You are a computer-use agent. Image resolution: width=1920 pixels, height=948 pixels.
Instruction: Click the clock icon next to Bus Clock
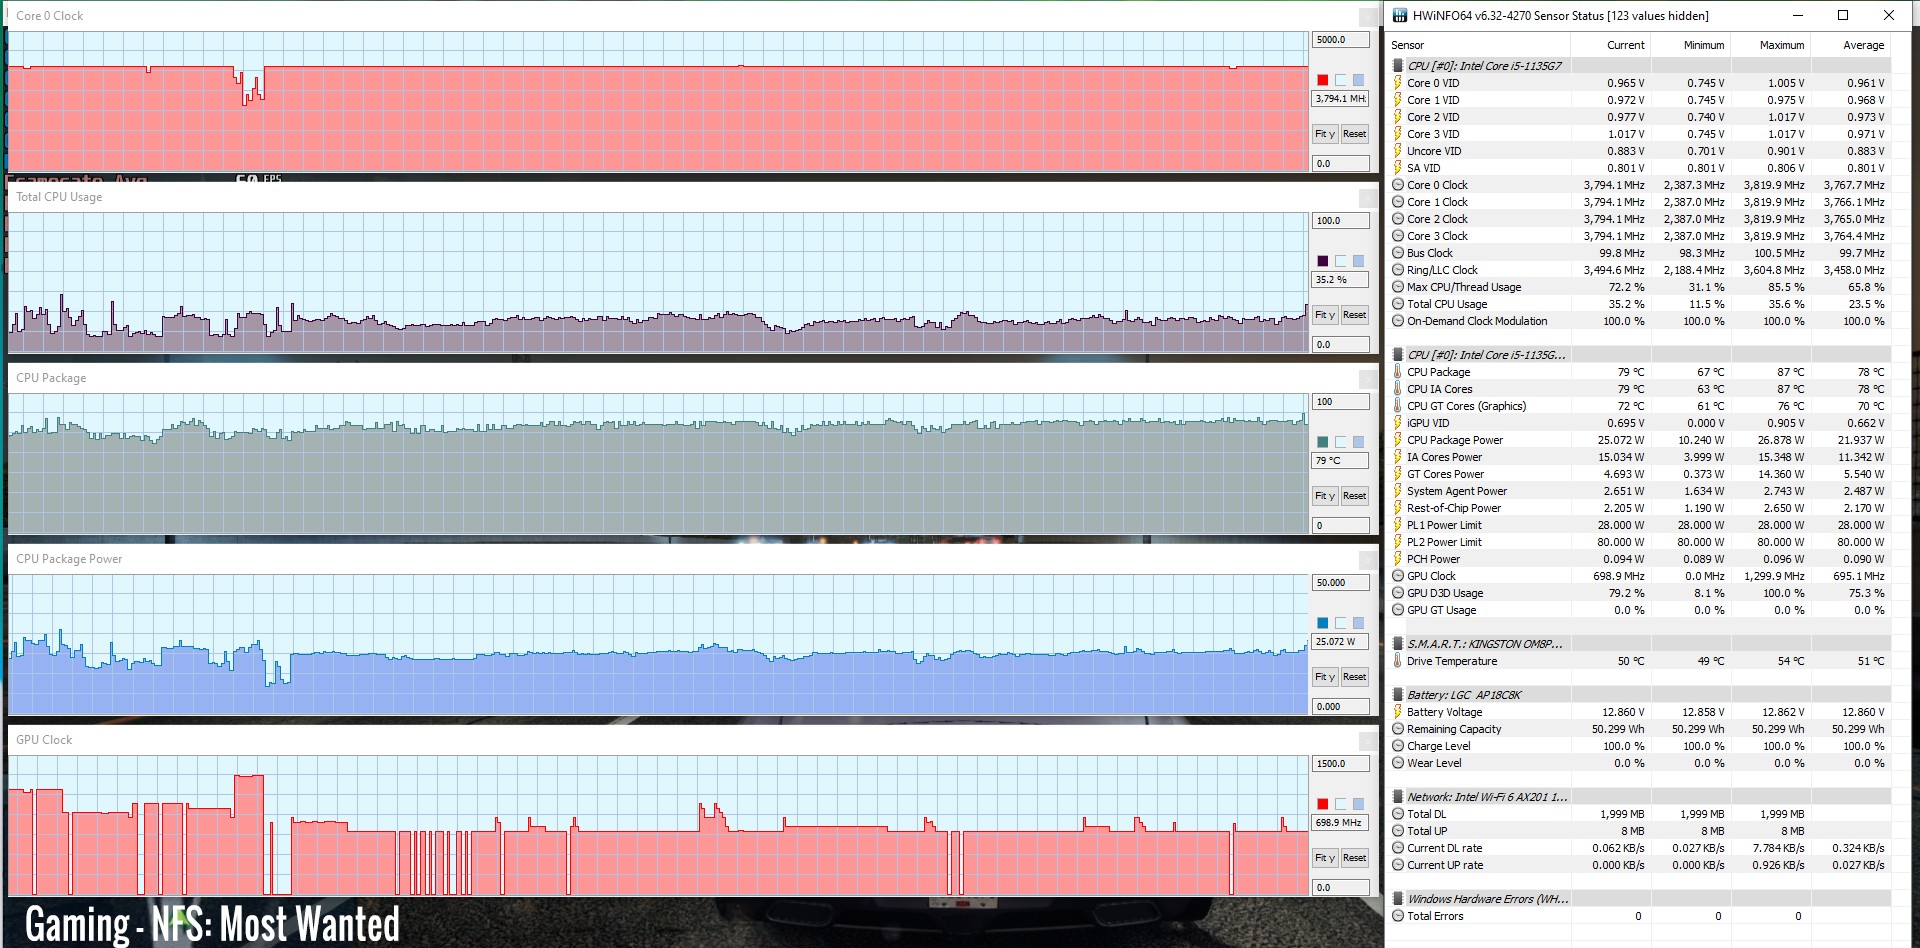(1398, 253)
